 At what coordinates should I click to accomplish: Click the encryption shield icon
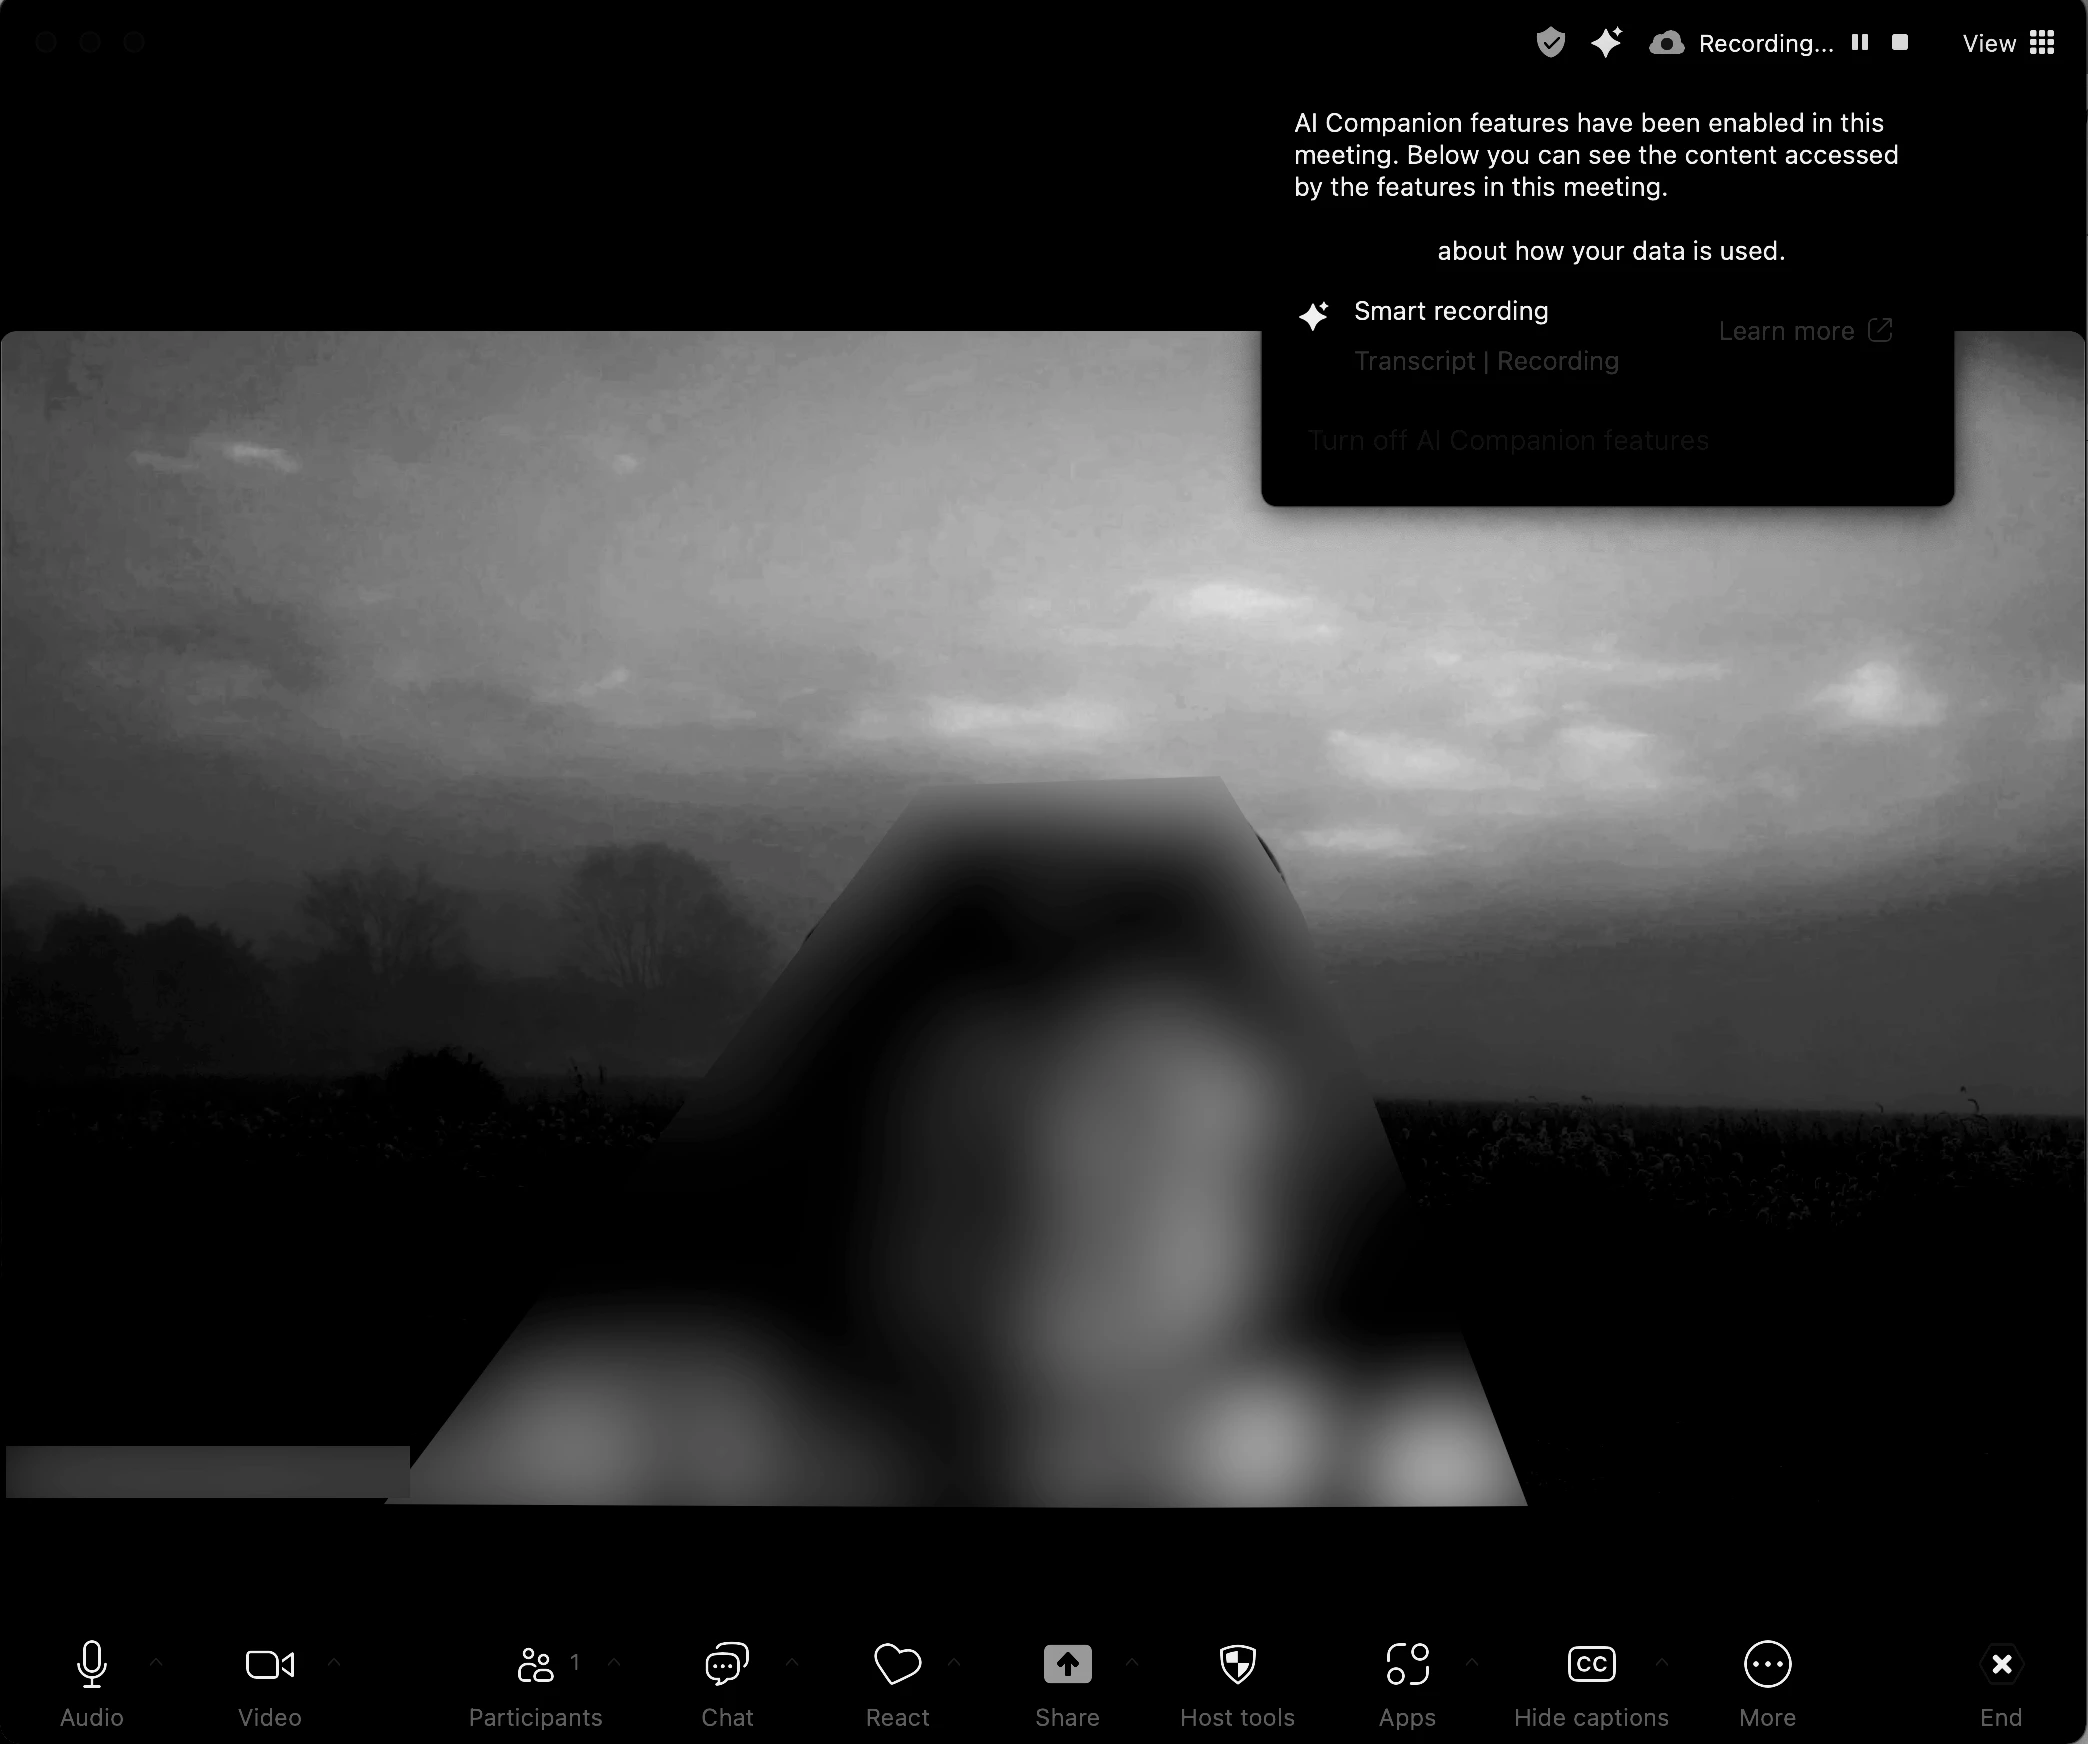pos(1550,43)
